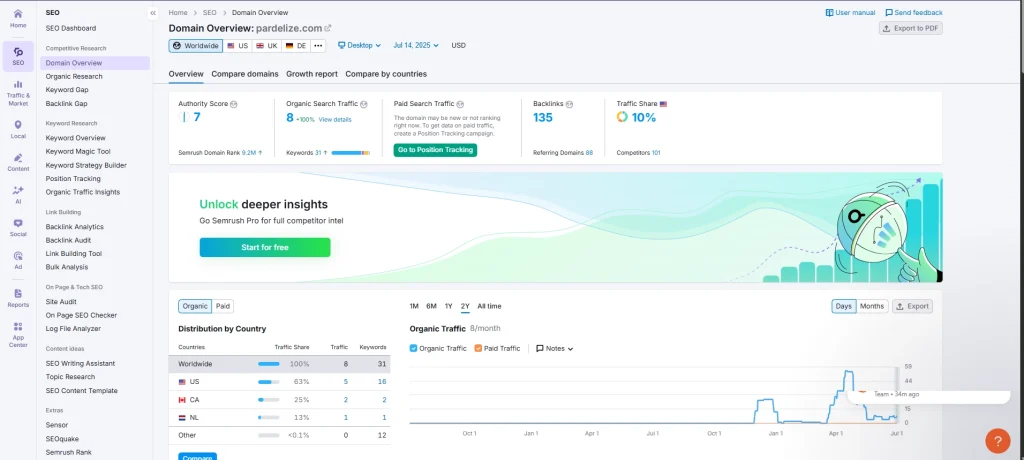This screenshot has height=460, width=1024.
Task: Click the Organic Search Traffic info icon
Action: click(x=364, y=104)
